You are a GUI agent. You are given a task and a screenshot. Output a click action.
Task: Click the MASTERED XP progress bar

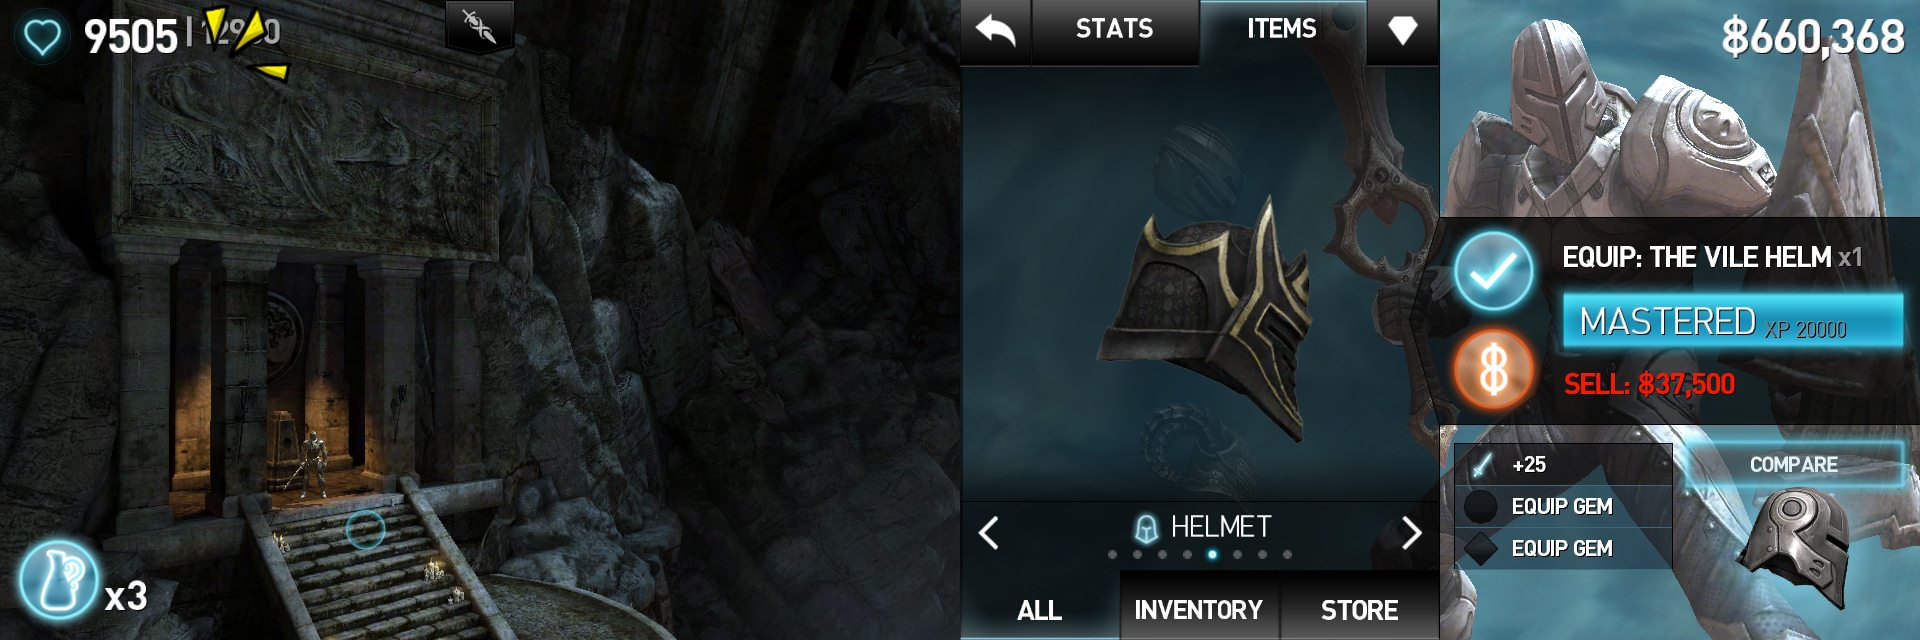(1733, 322)
